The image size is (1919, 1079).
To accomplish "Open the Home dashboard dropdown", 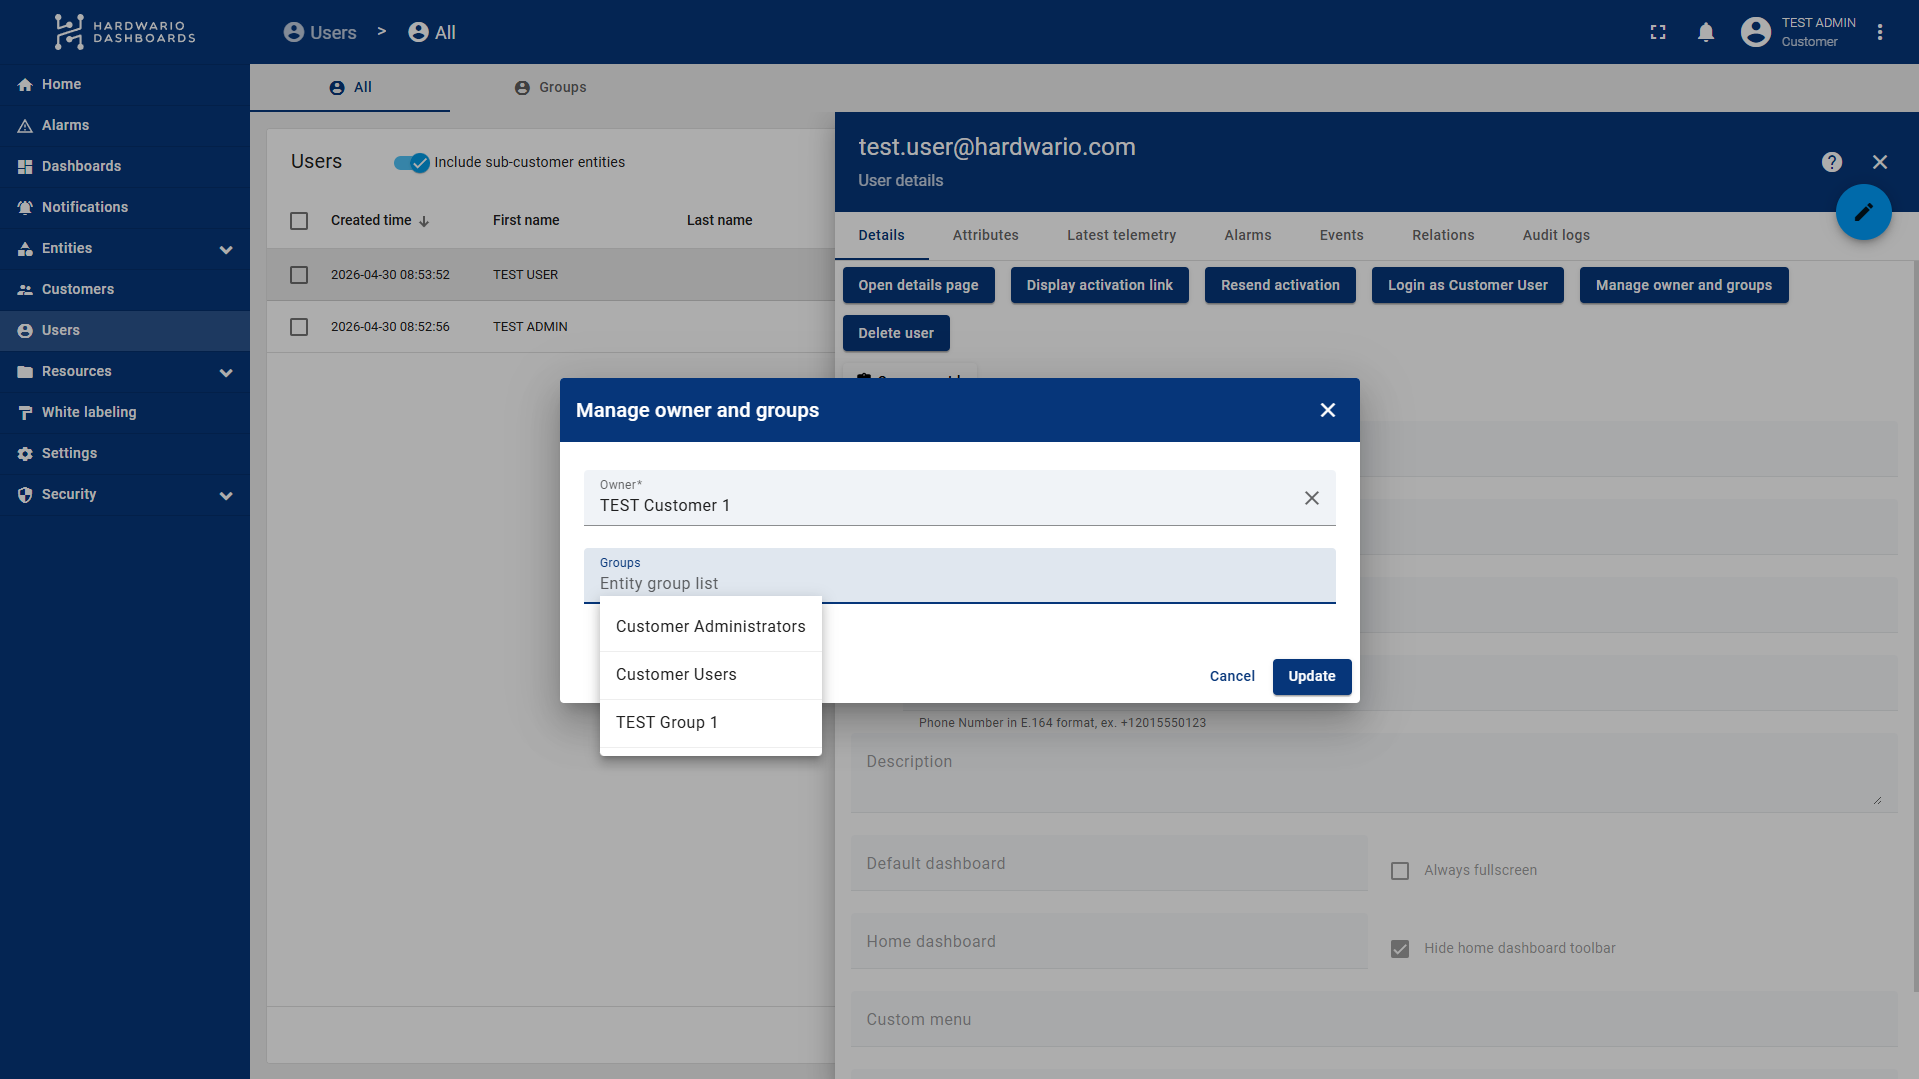I will (x=1109, y=941).
